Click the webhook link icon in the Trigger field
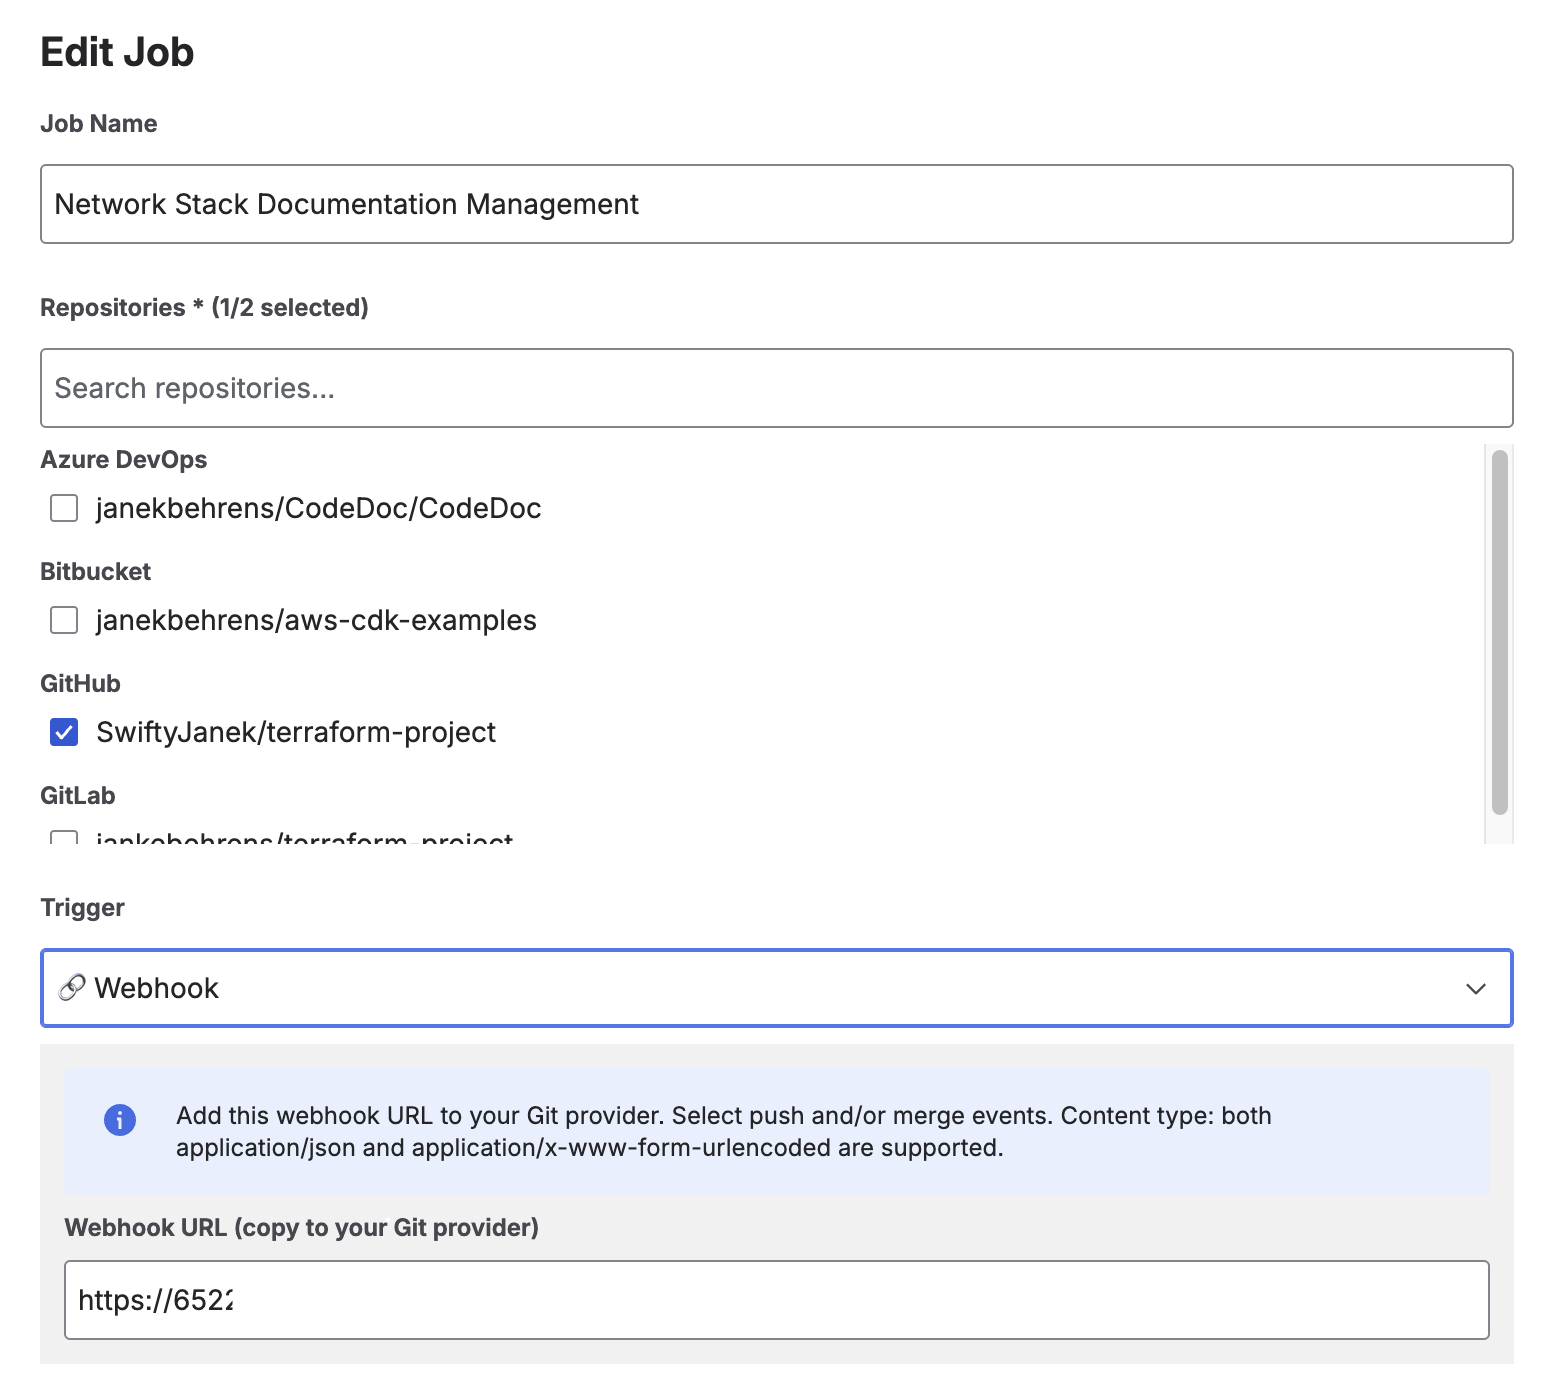The width and height of the screenshot is (1544, 1374). (x=72, y=988)
